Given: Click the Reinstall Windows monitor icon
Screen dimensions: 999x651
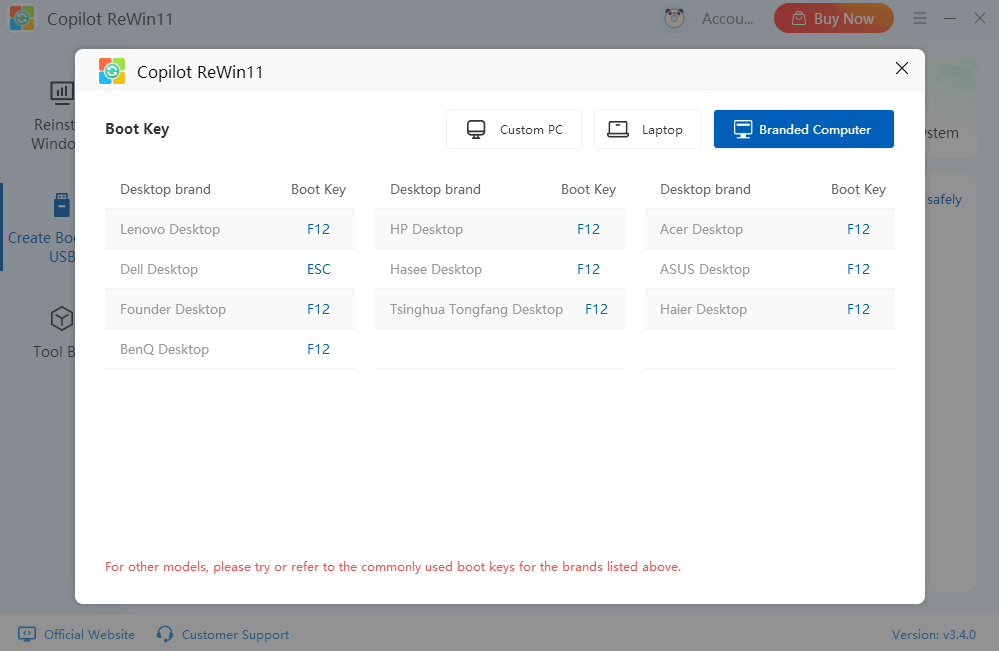Looking at the screenshot, I should (62, 93).
